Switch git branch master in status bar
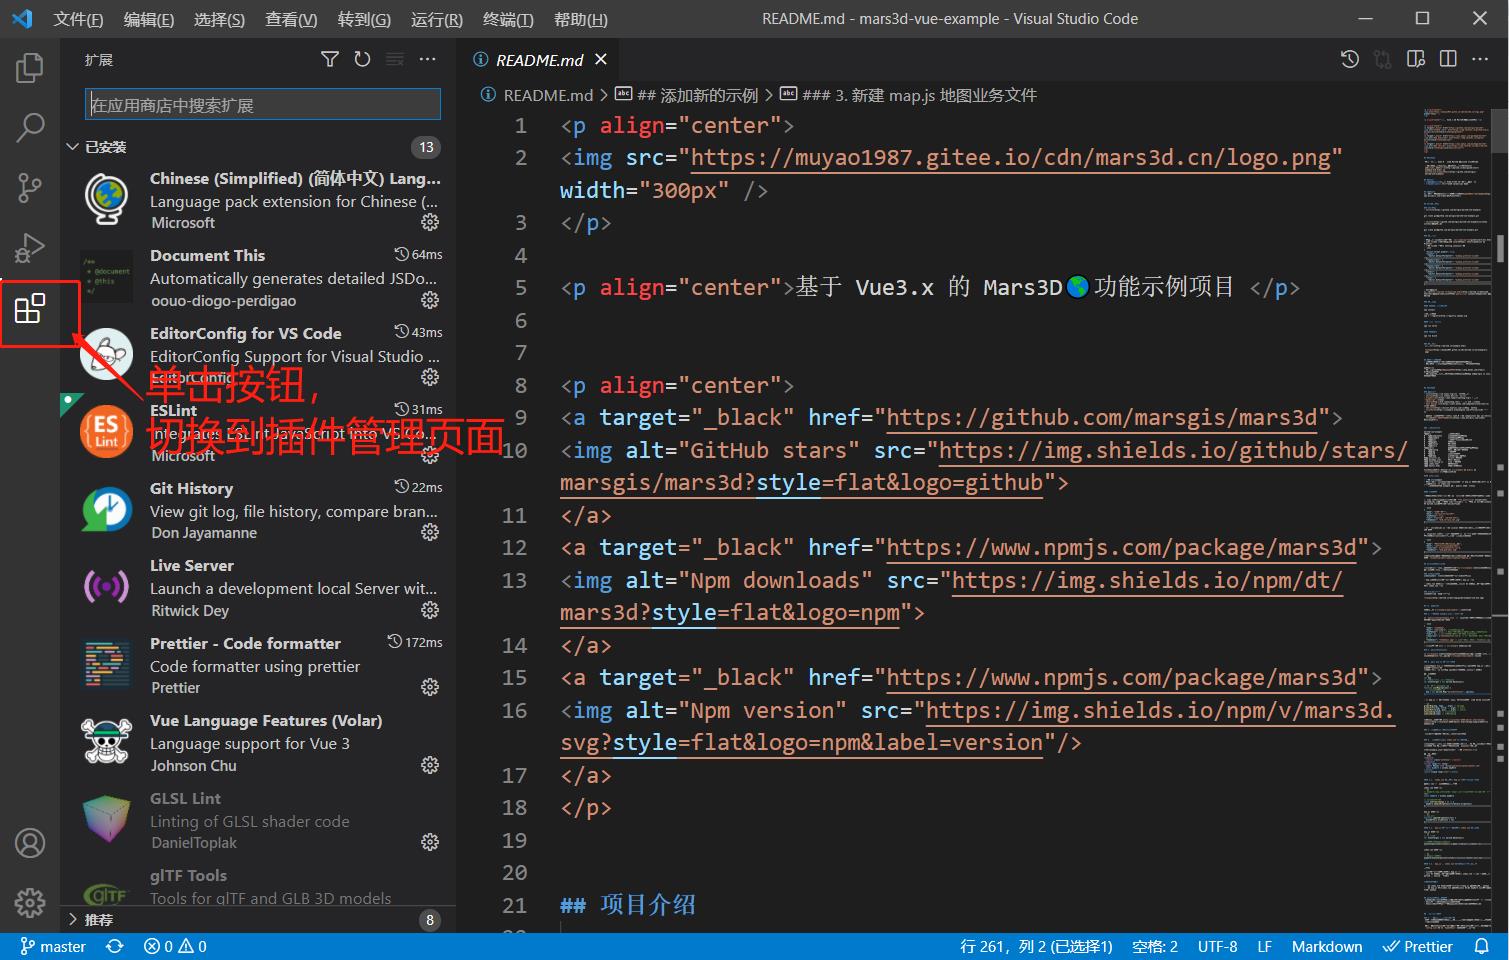This screenshot has width=1509, height=960. (53, 946)
